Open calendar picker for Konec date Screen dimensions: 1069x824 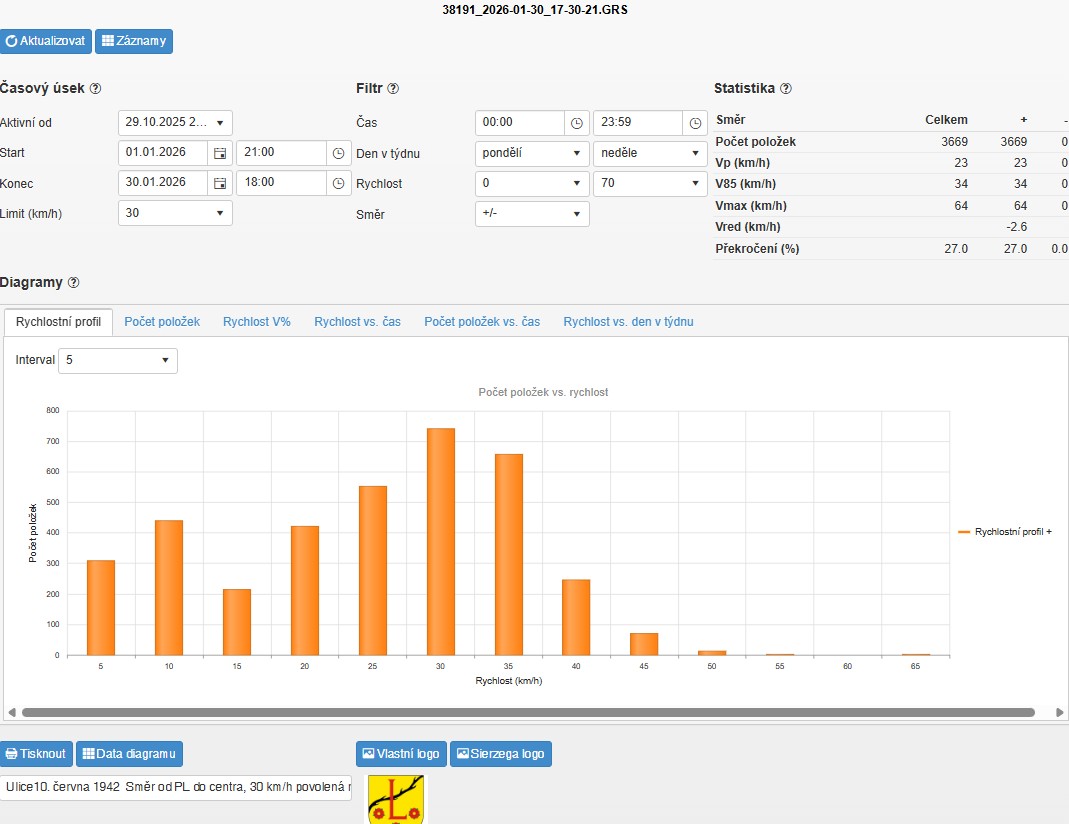[x=220, y=183]
